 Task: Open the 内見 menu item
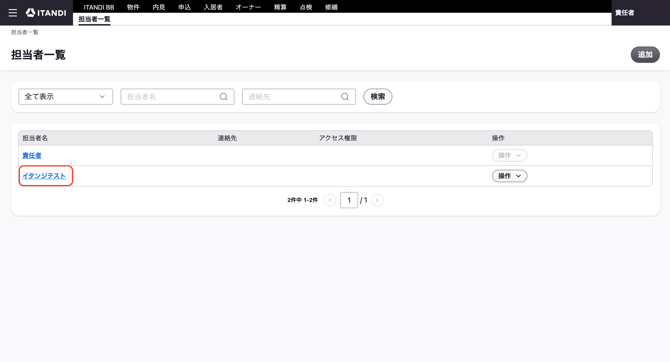159,7
